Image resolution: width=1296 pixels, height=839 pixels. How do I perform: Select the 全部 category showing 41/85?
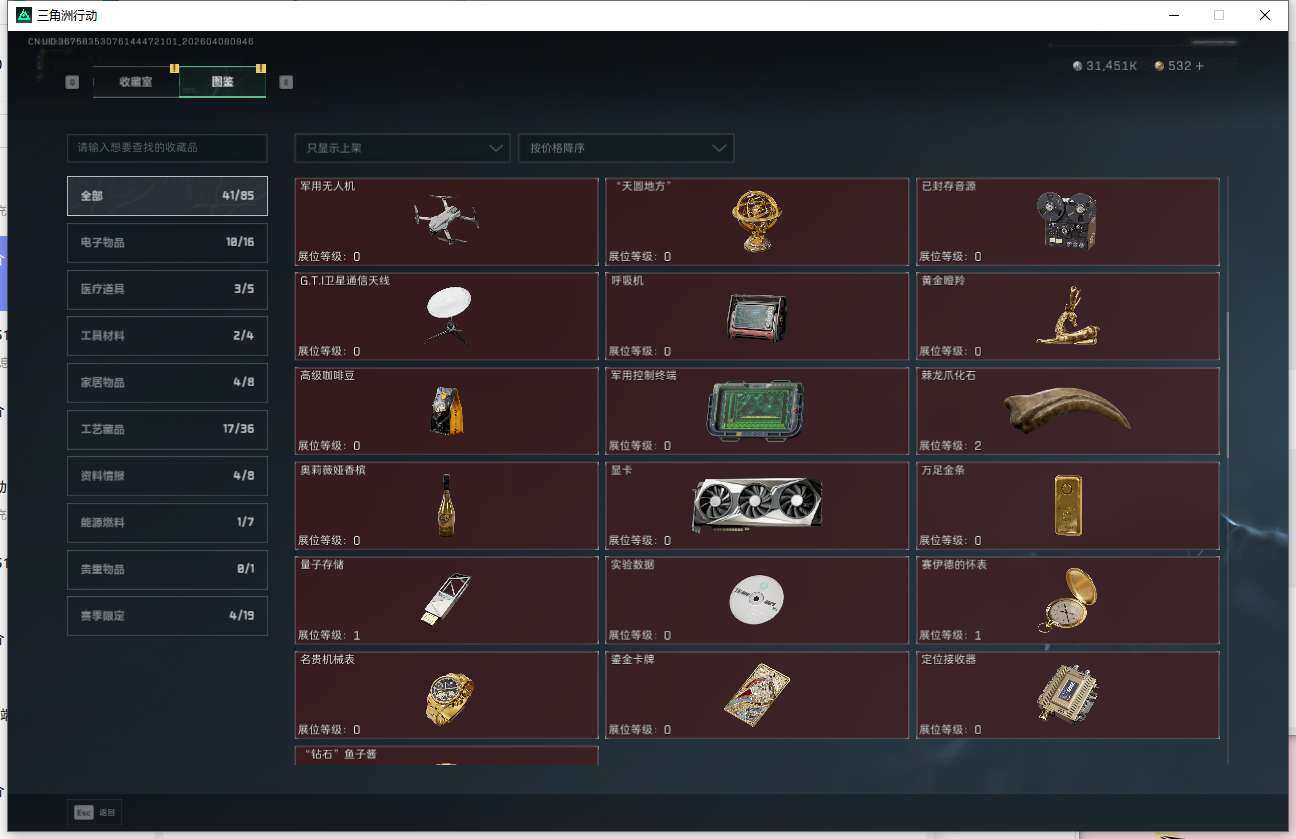(x=167, y=196)
